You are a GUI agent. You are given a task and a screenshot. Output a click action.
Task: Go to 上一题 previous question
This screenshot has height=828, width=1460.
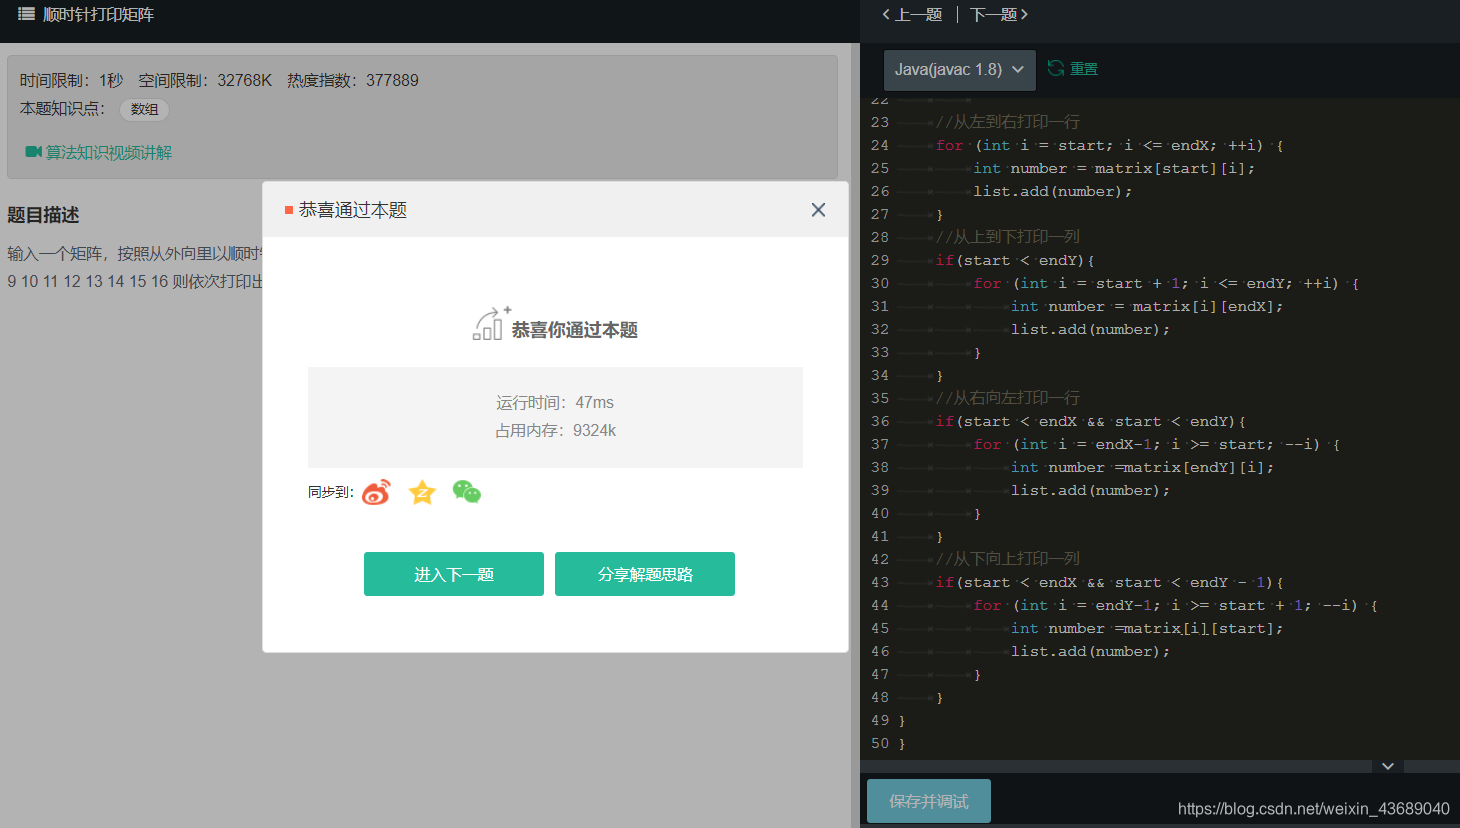912,14
